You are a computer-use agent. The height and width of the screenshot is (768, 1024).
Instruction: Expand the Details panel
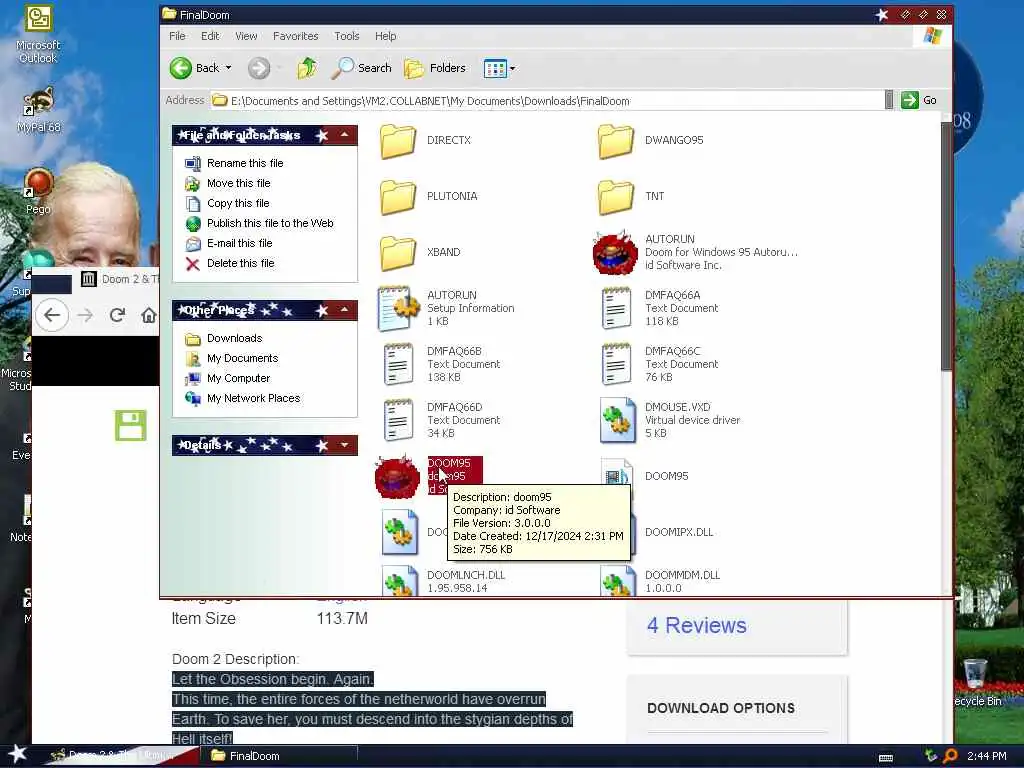[x=344, y=445]
